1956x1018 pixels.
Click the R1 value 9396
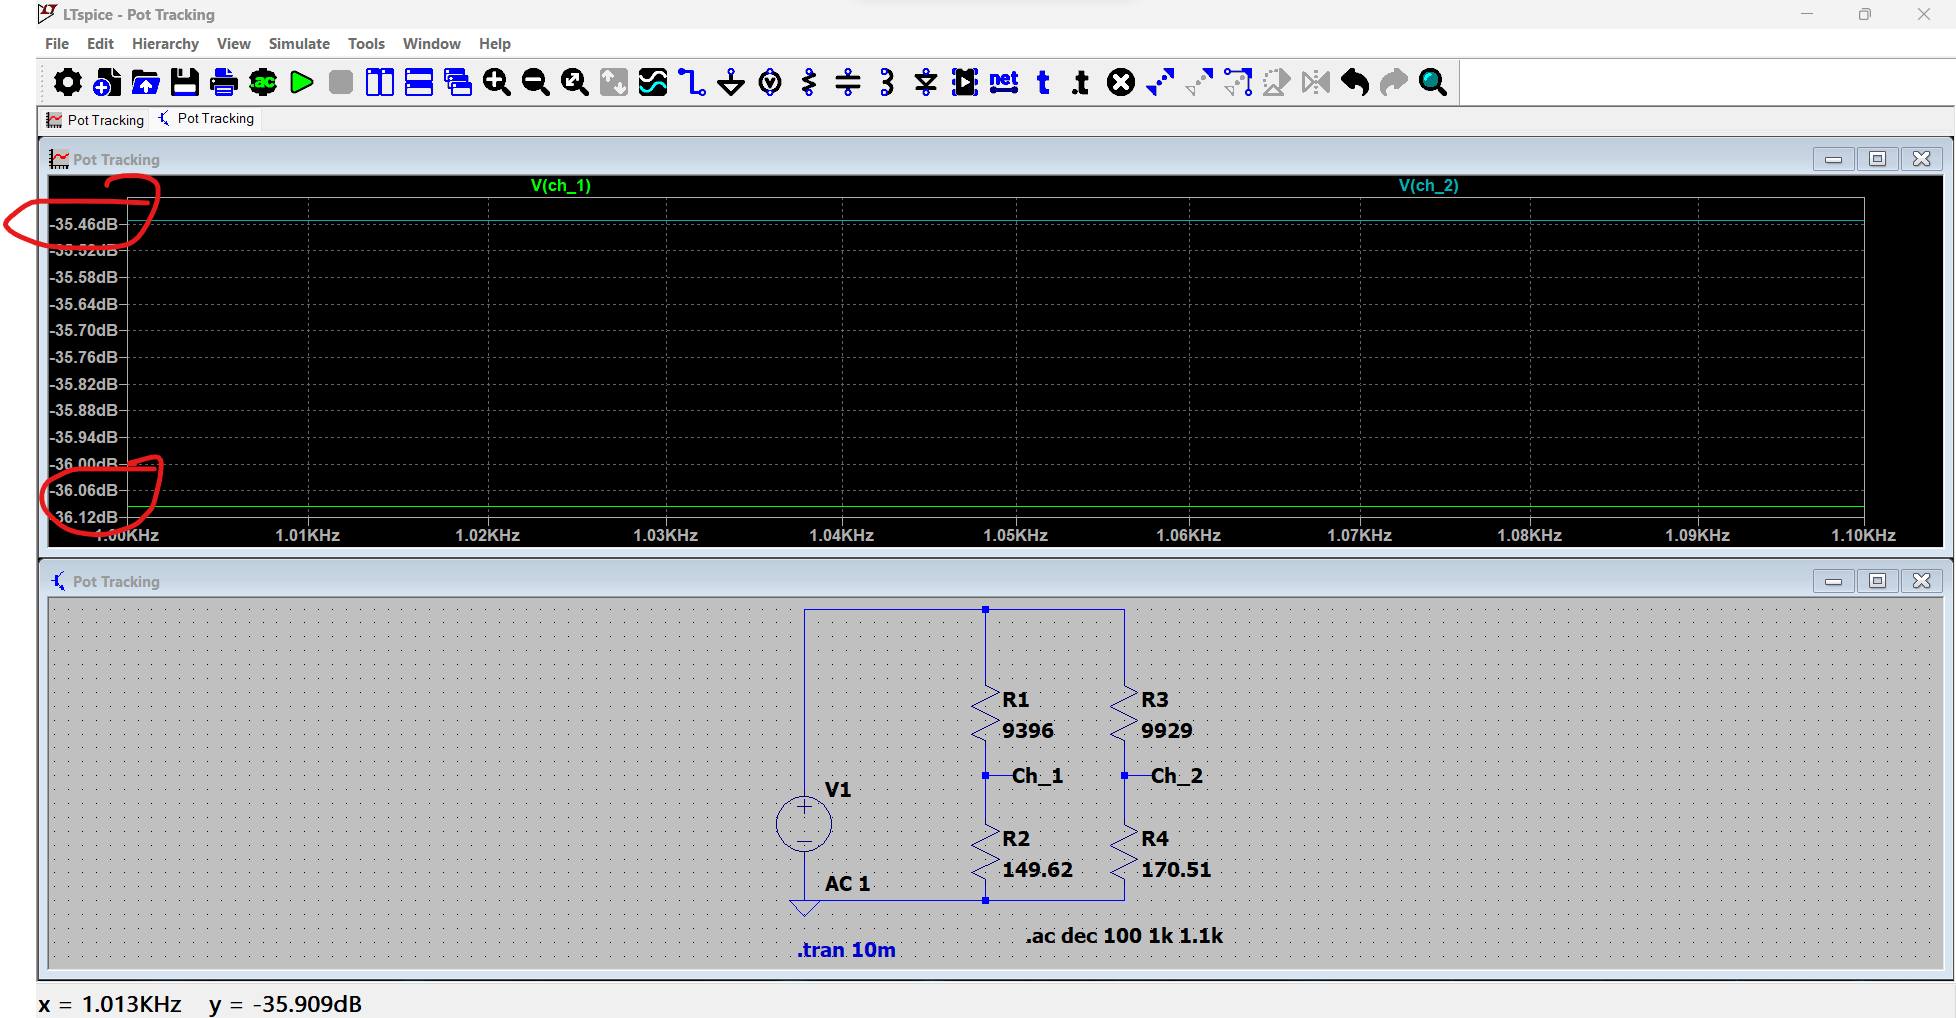pyautogui.click(x=1028, y=731)
